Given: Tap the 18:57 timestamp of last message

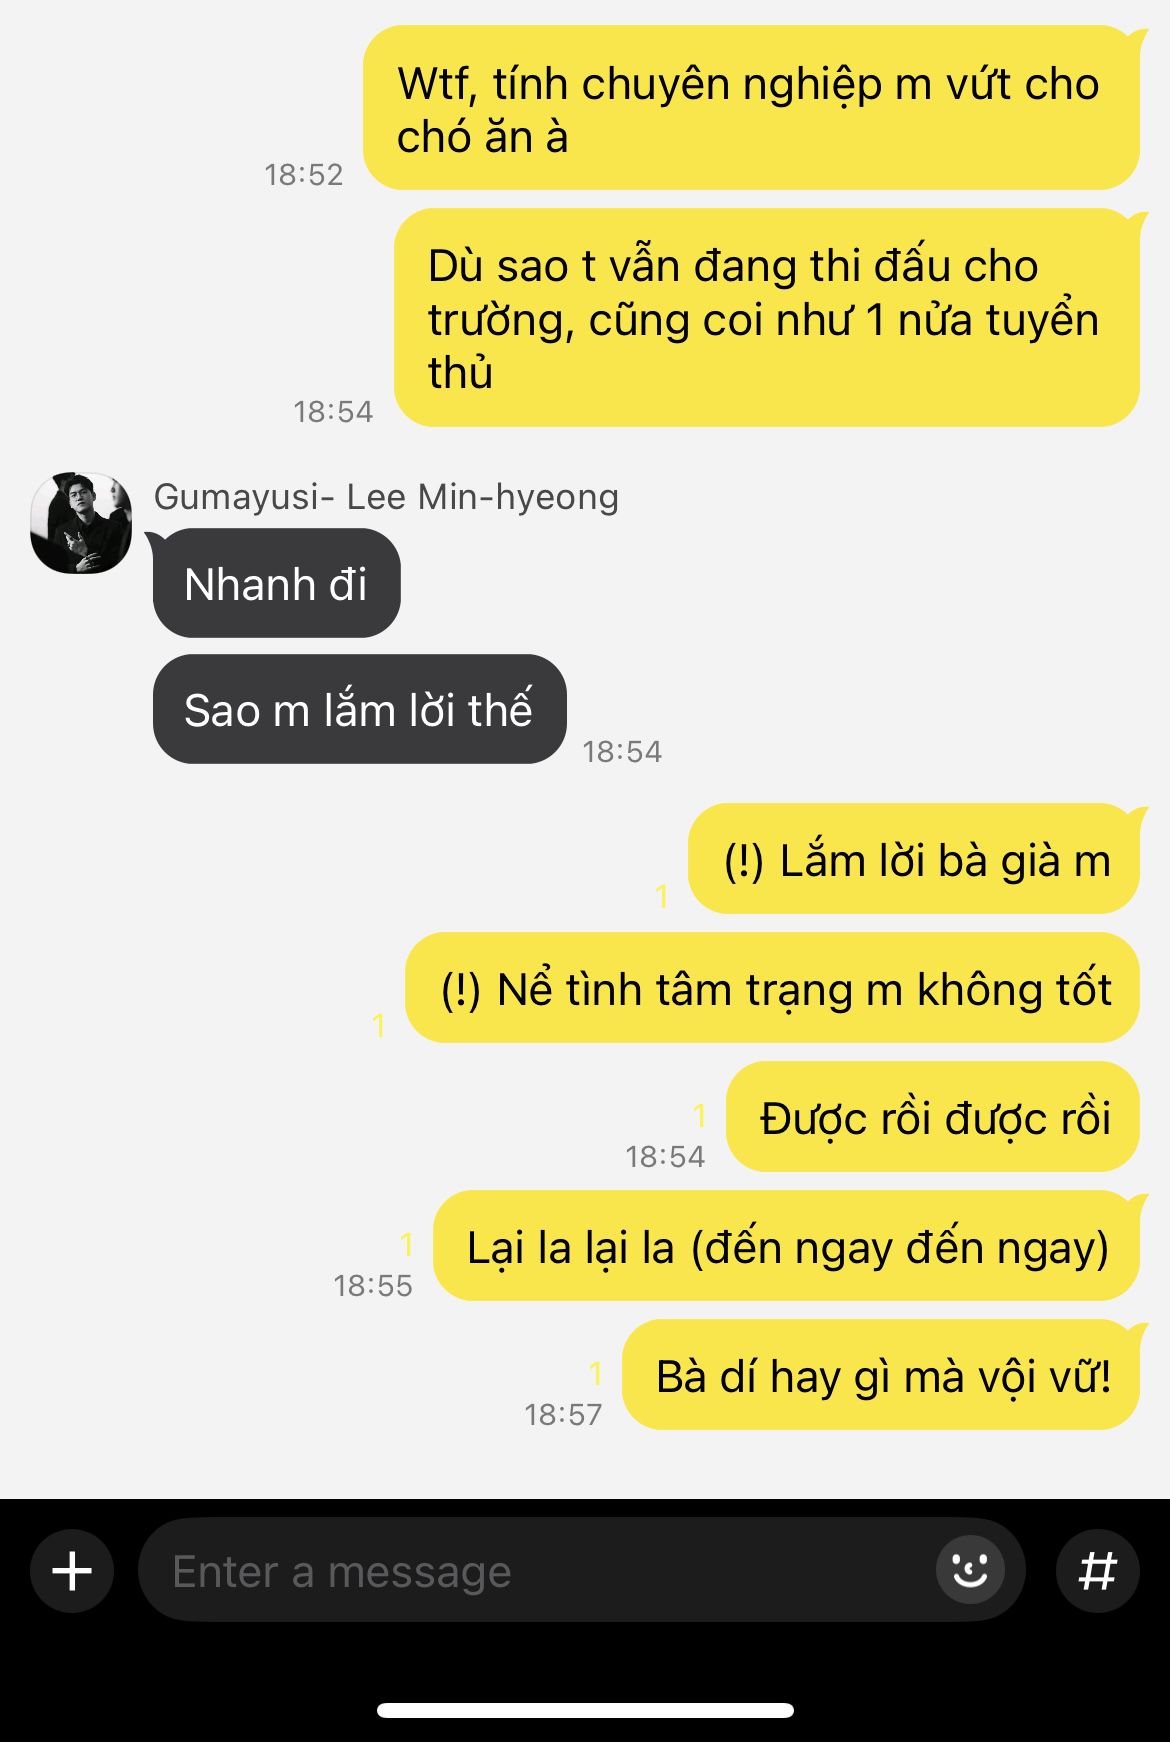Looking at the screenshot, I should (563, 1414).
